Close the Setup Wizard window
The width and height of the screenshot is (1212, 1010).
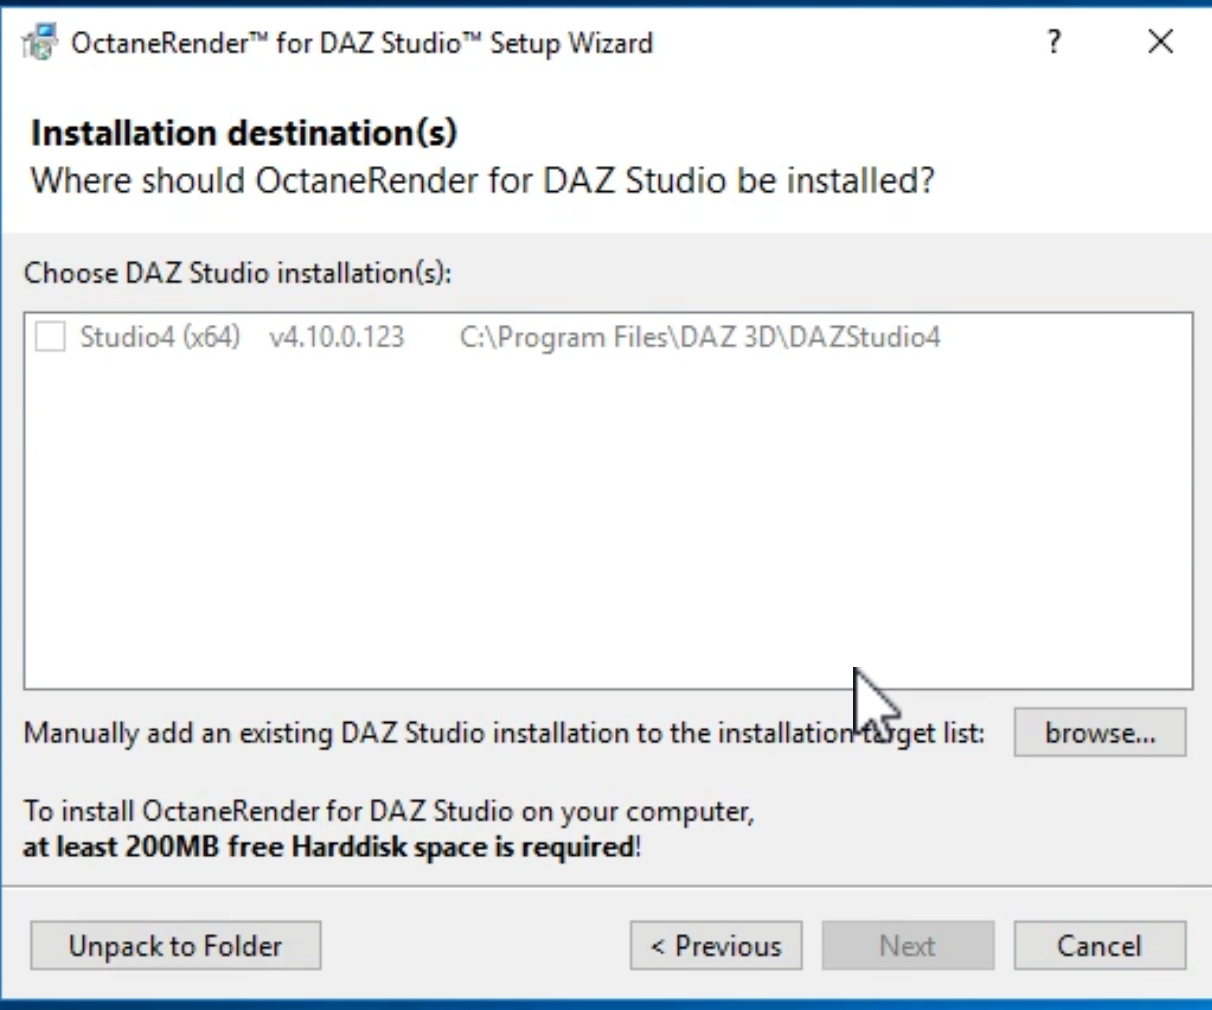coord(1160,42)
